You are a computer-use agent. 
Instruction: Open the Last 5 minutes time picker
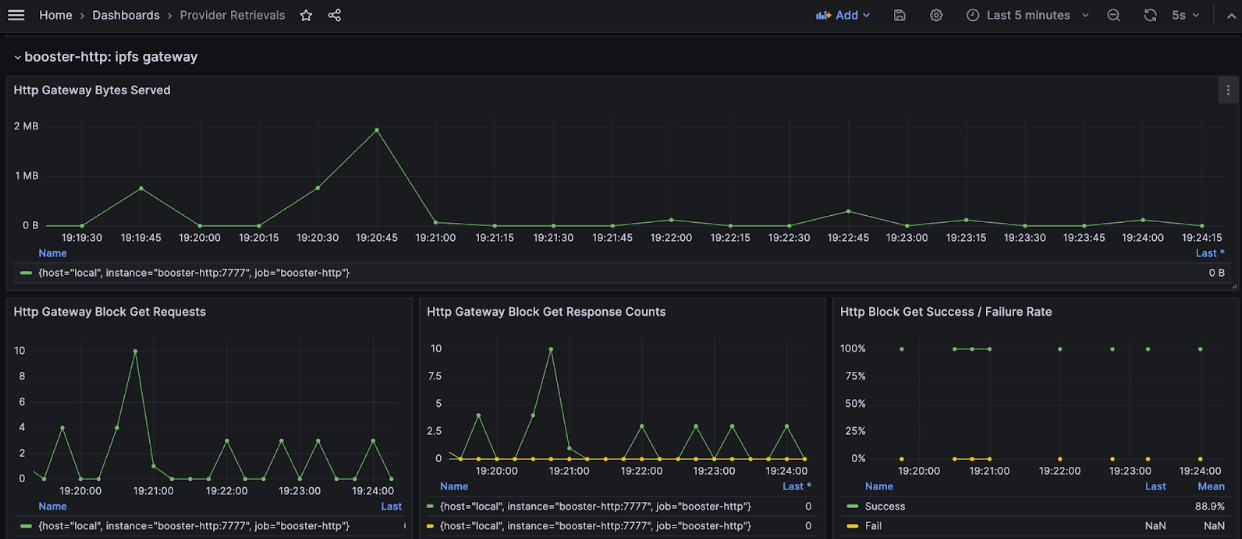click(1027, 15)
